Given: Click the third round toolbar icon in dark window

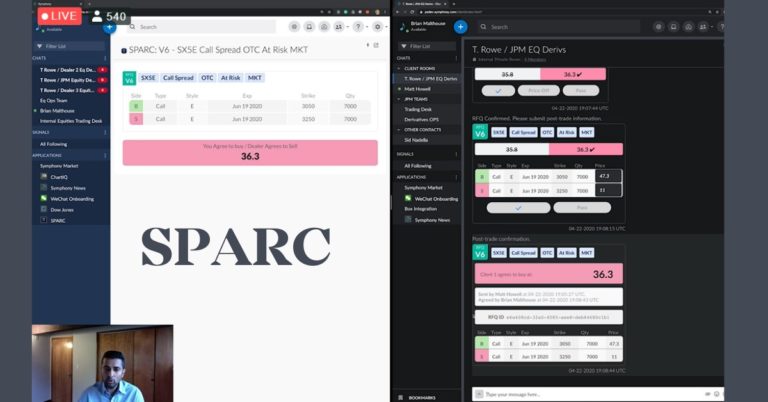Looking at the screenshot, I should click(x=688, y=27).
